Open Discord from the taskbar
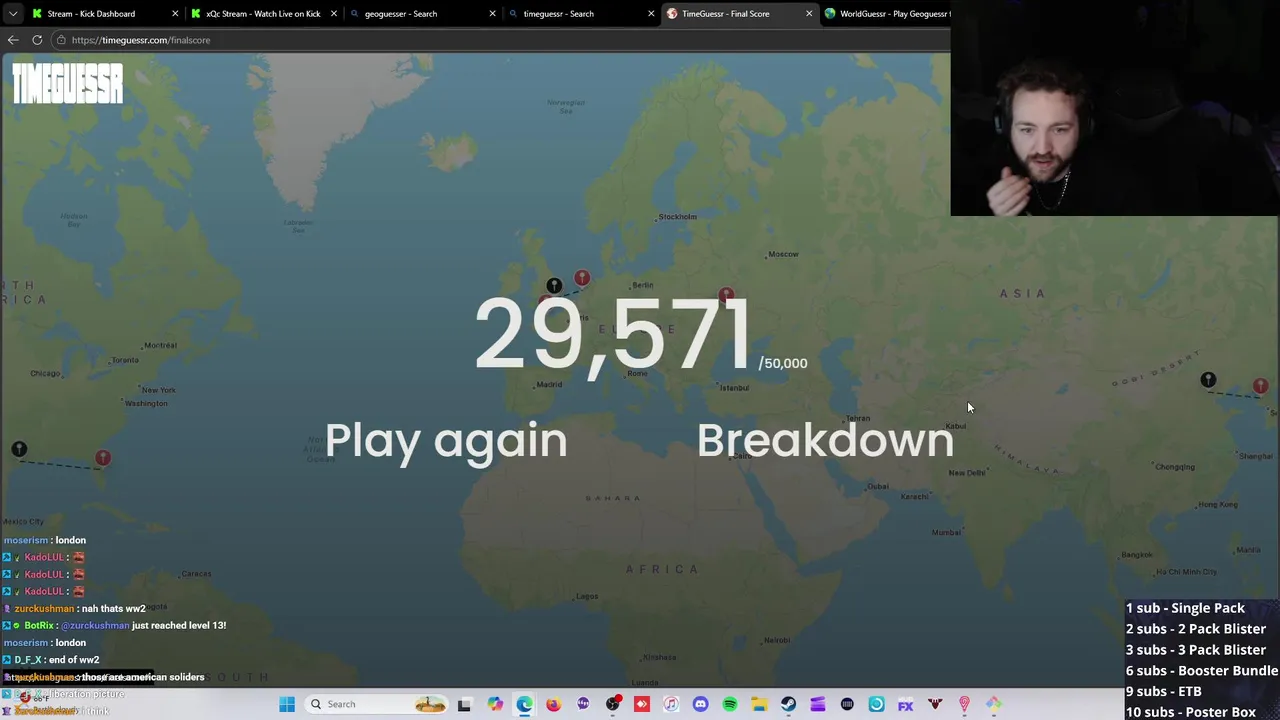Viewport: 1280px width, 720px height. click(700, 704)
